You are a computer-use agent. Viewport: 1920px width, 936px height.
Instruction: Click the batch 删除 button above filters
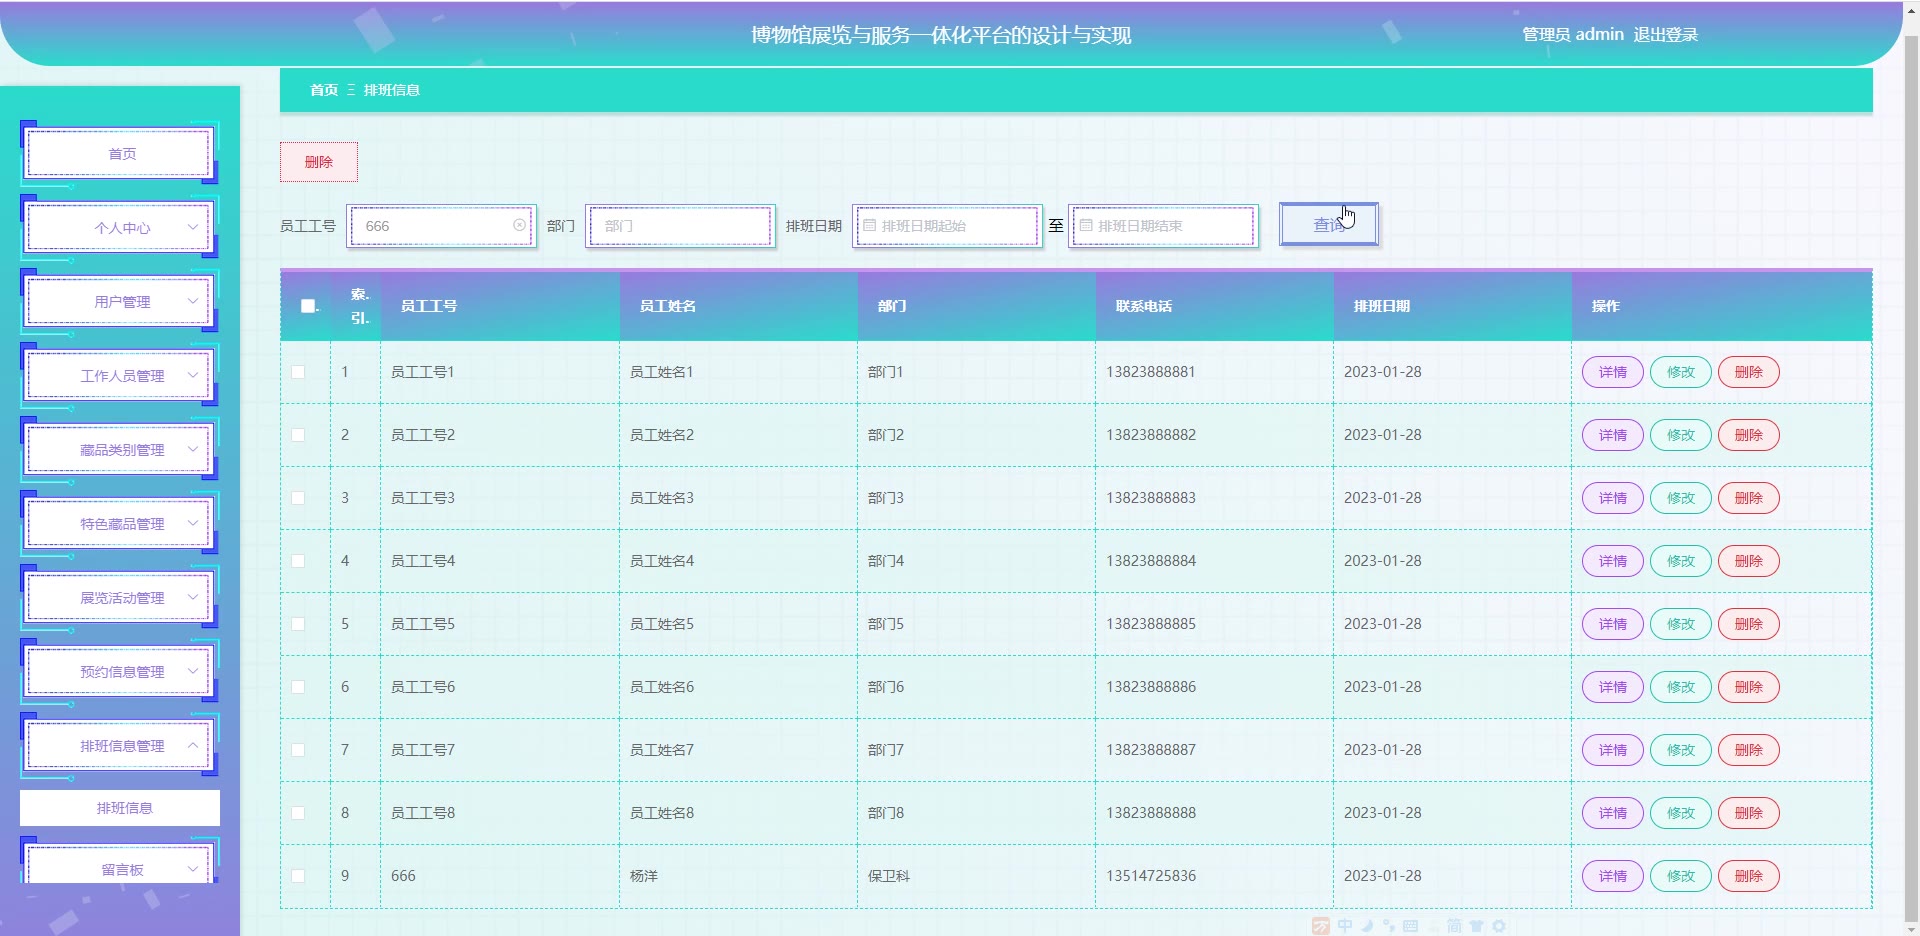[319, 162]
